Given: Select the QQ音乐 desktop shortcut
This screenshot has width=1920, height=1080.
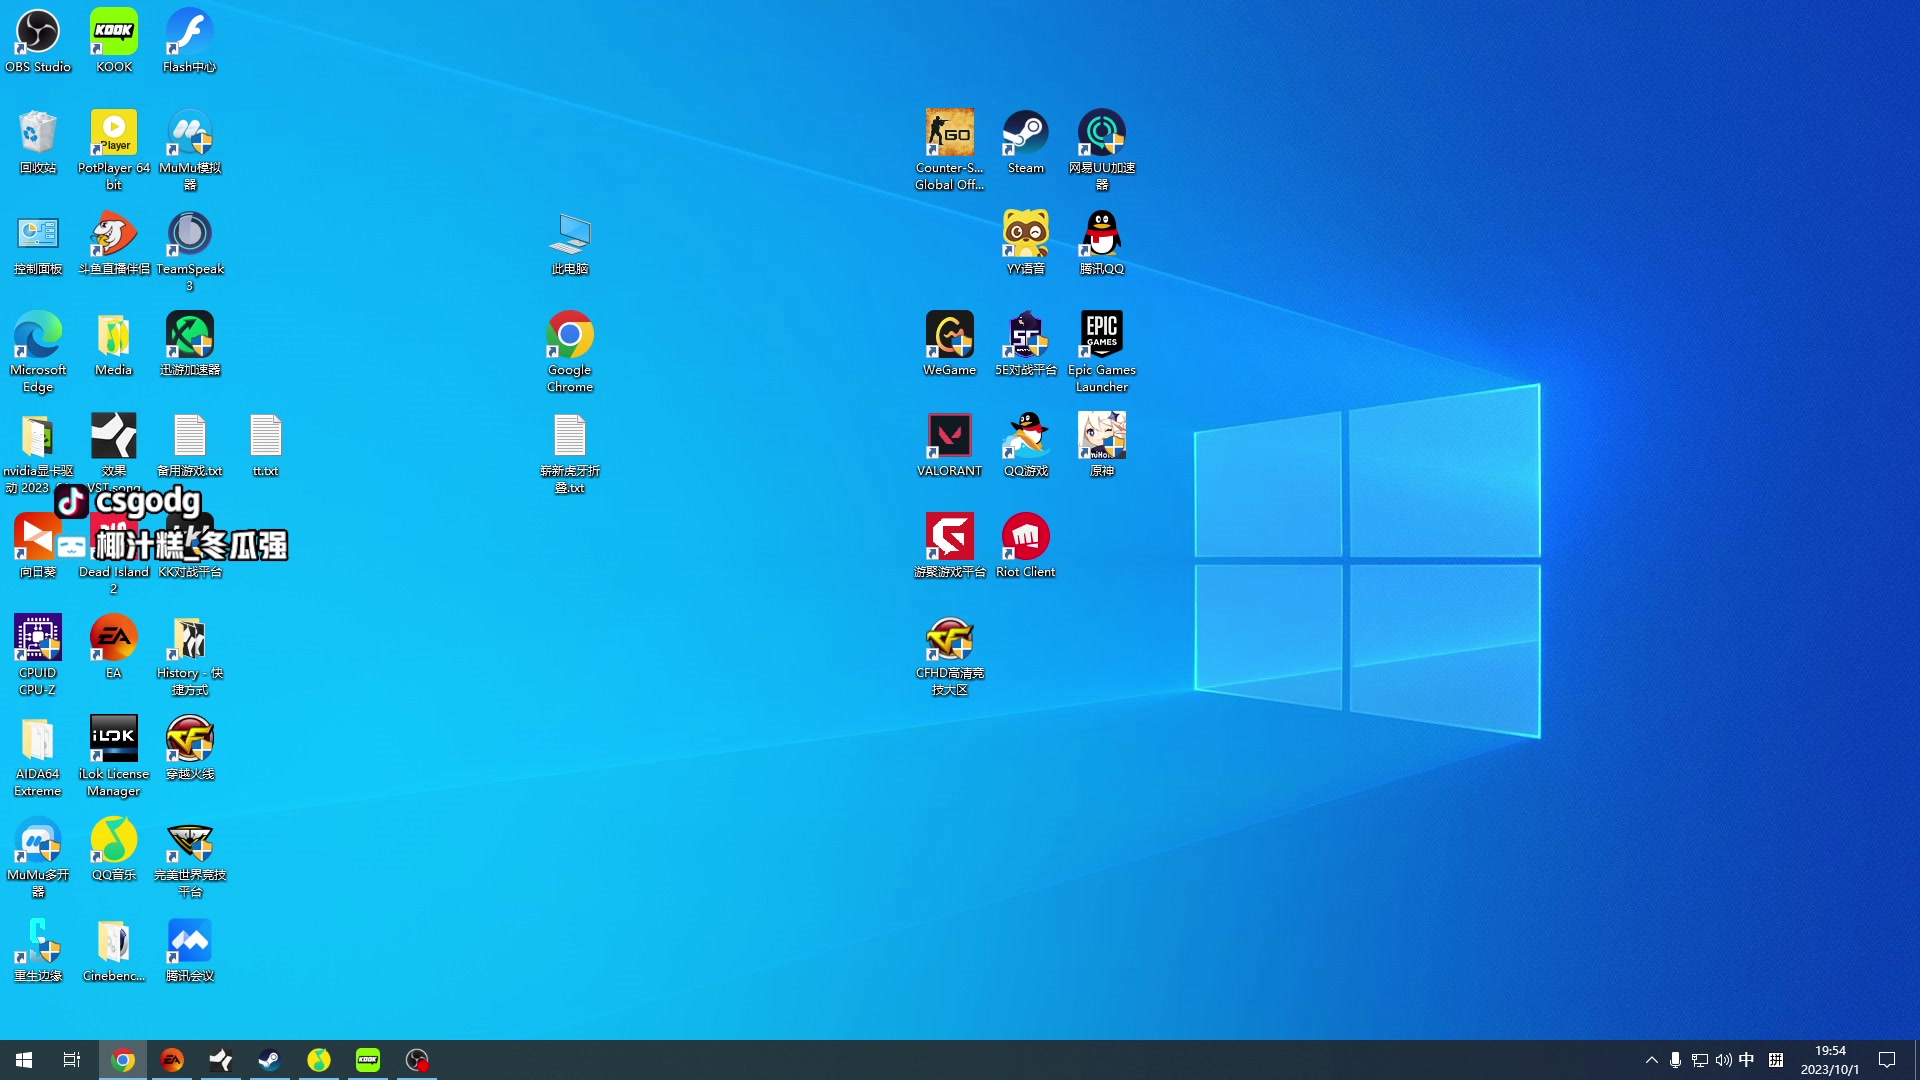Looking at the screenshot, I should pos(114,849).
